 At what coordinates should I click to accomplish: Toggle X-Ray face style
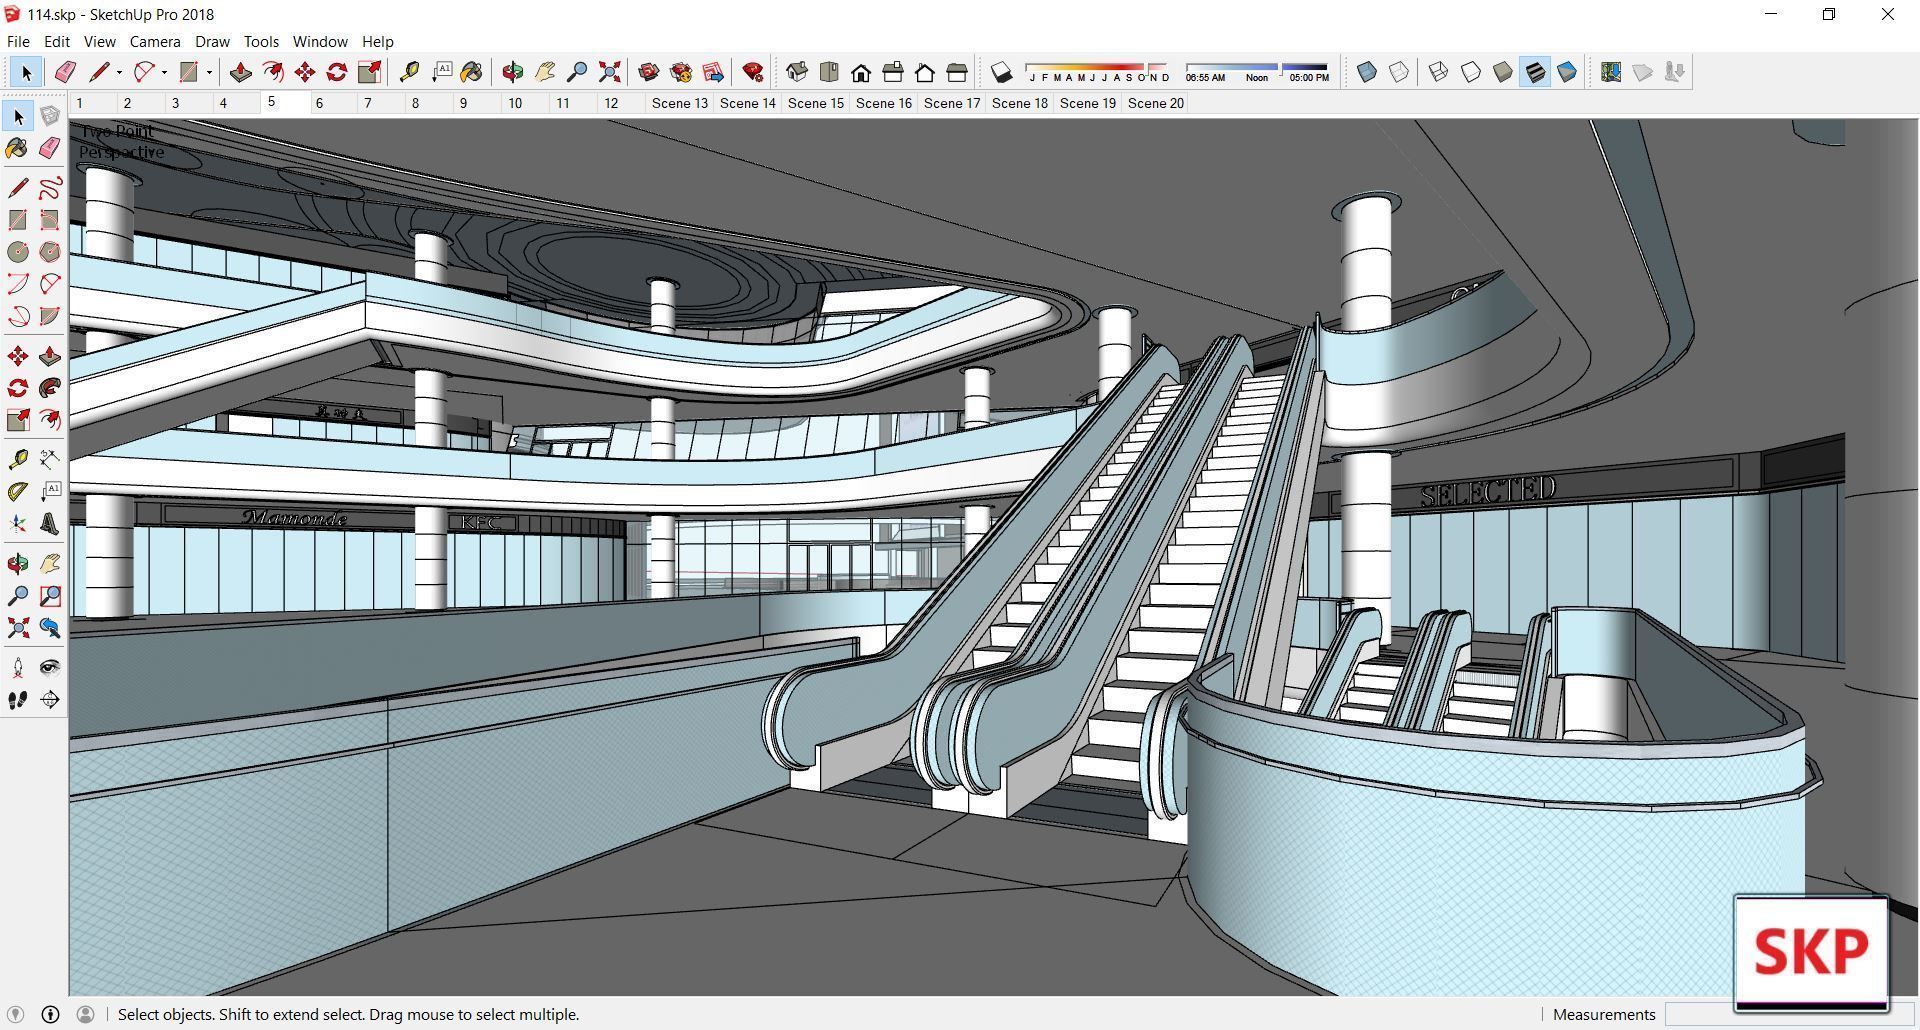(1367, 72)
